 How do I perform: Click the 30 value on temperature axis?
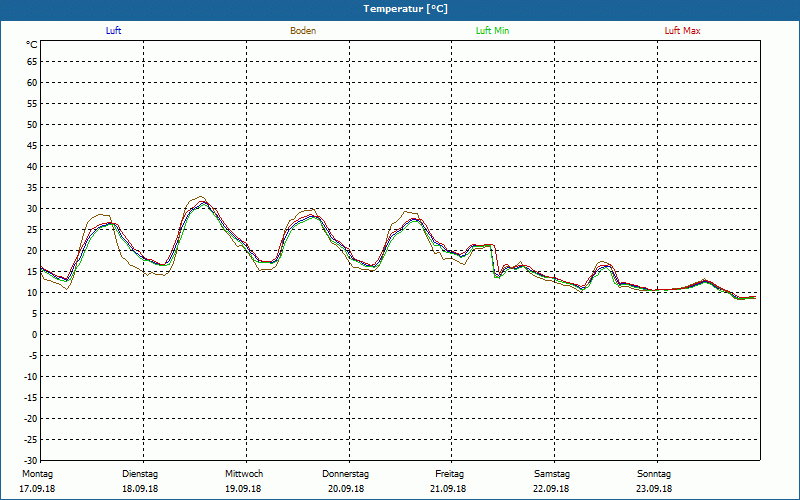(32, 209)
